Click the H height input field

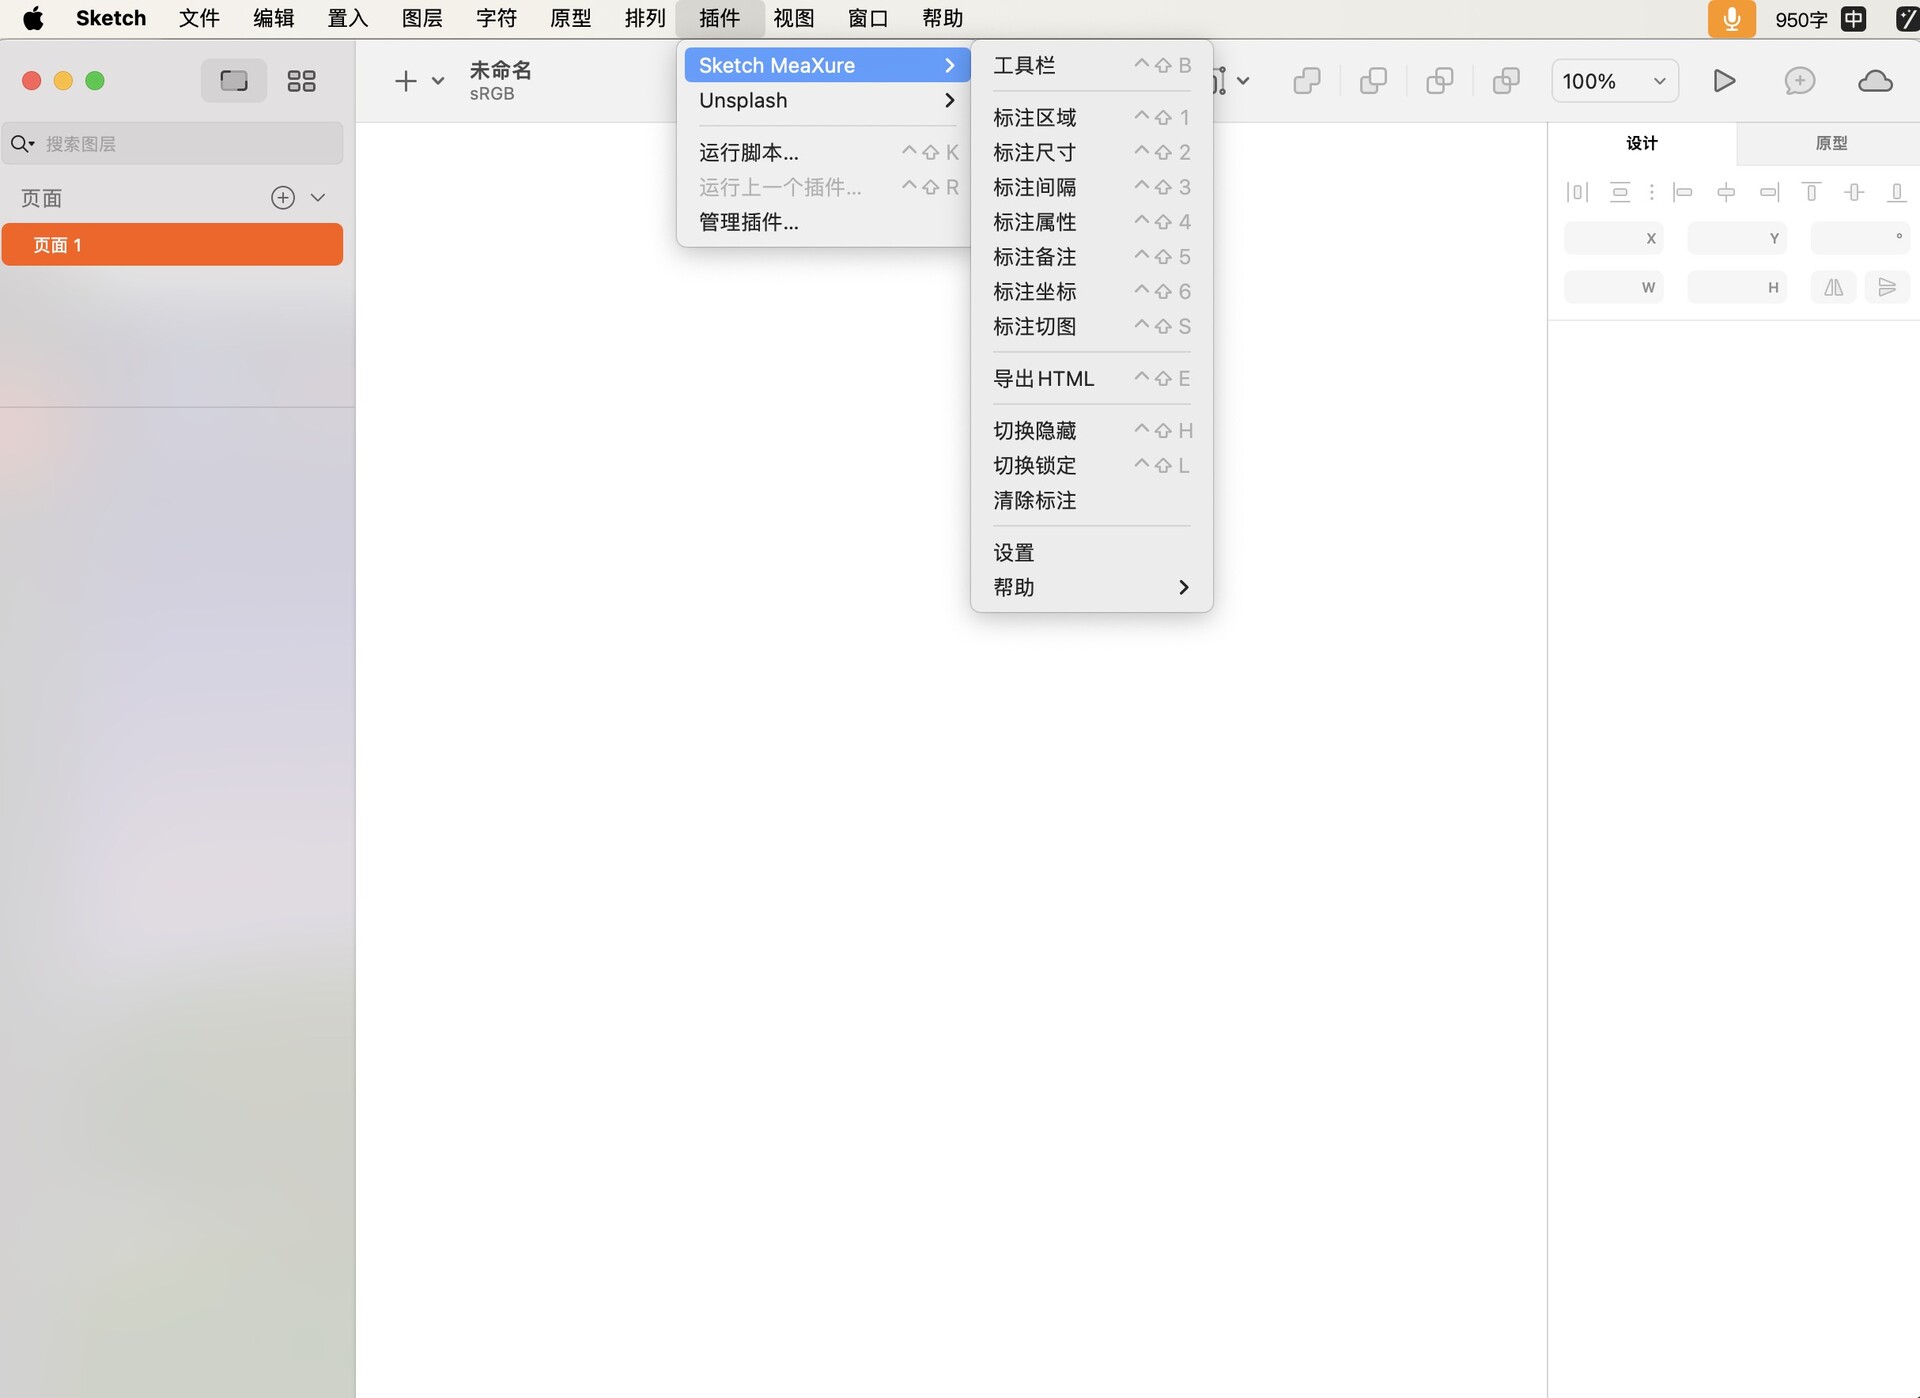pyautogui.click(x=1737, y=288)
